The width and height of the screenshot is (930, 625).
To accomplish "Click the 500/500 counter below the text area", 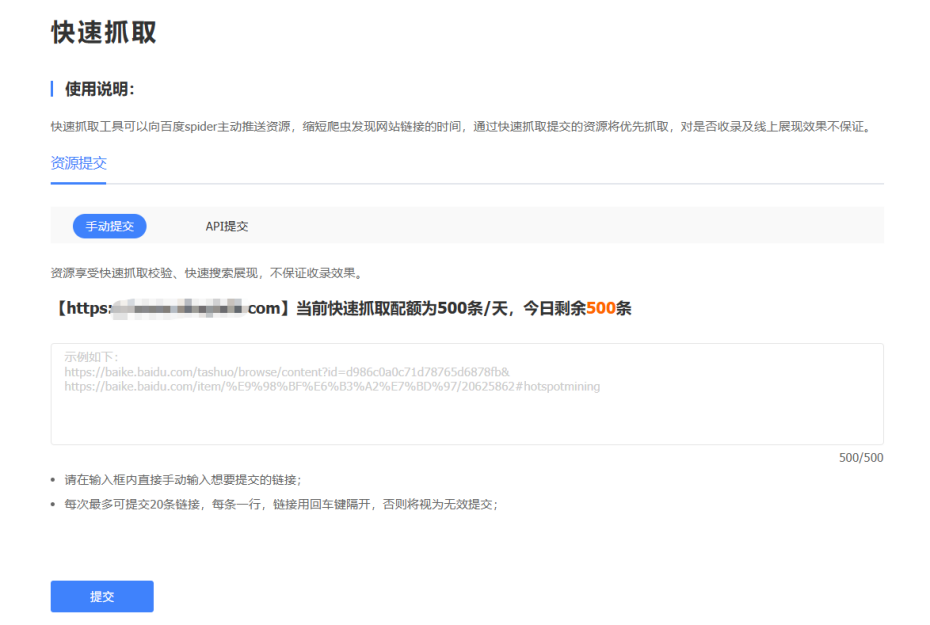I will point(860,458).
